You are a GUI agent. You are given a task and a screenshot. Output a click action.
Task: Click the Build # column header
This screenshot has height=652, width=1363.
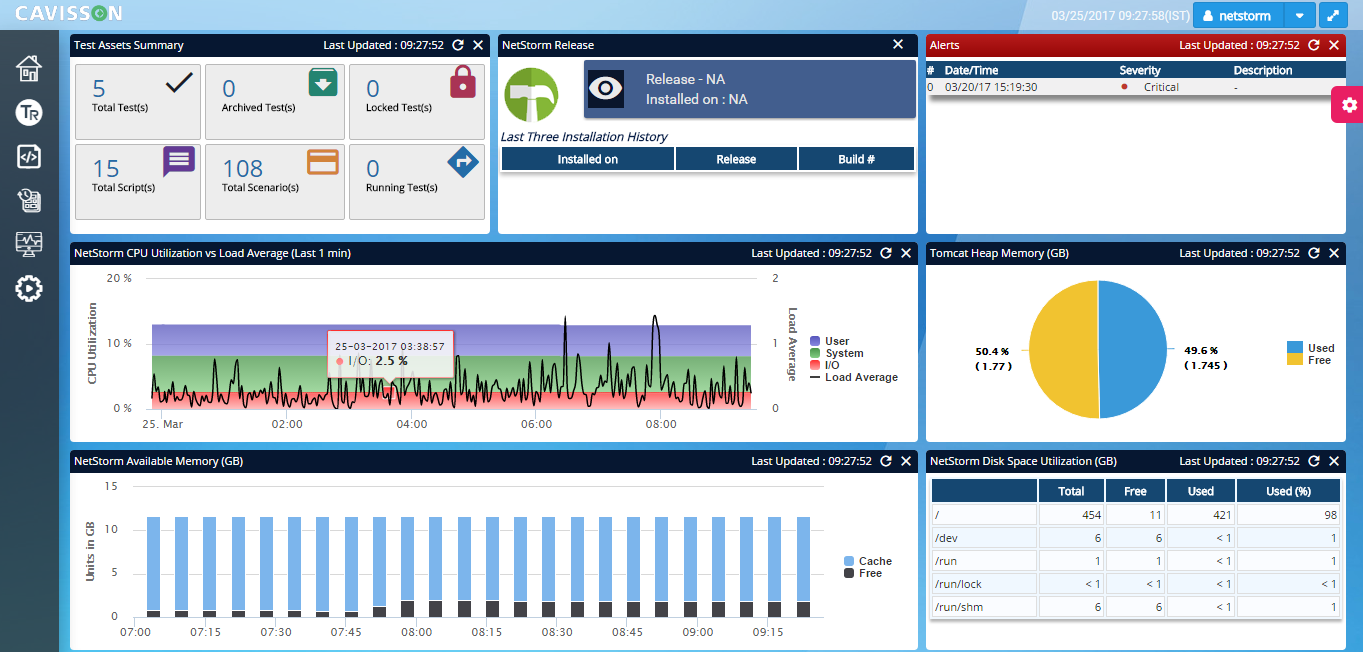(x=857, y=159)
